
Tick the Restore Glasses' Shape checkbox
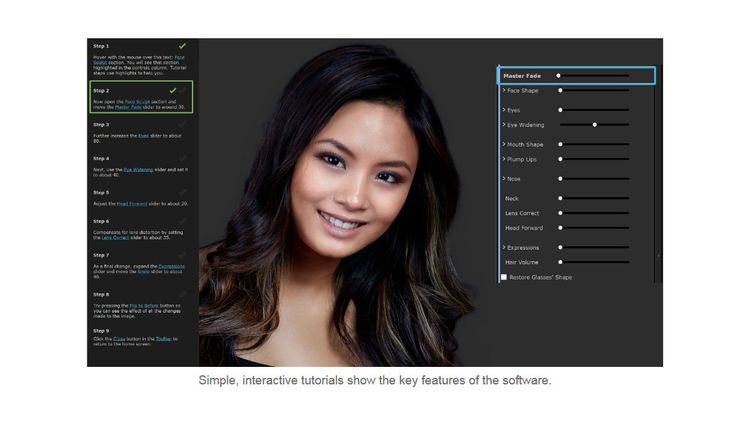point(504,277)
